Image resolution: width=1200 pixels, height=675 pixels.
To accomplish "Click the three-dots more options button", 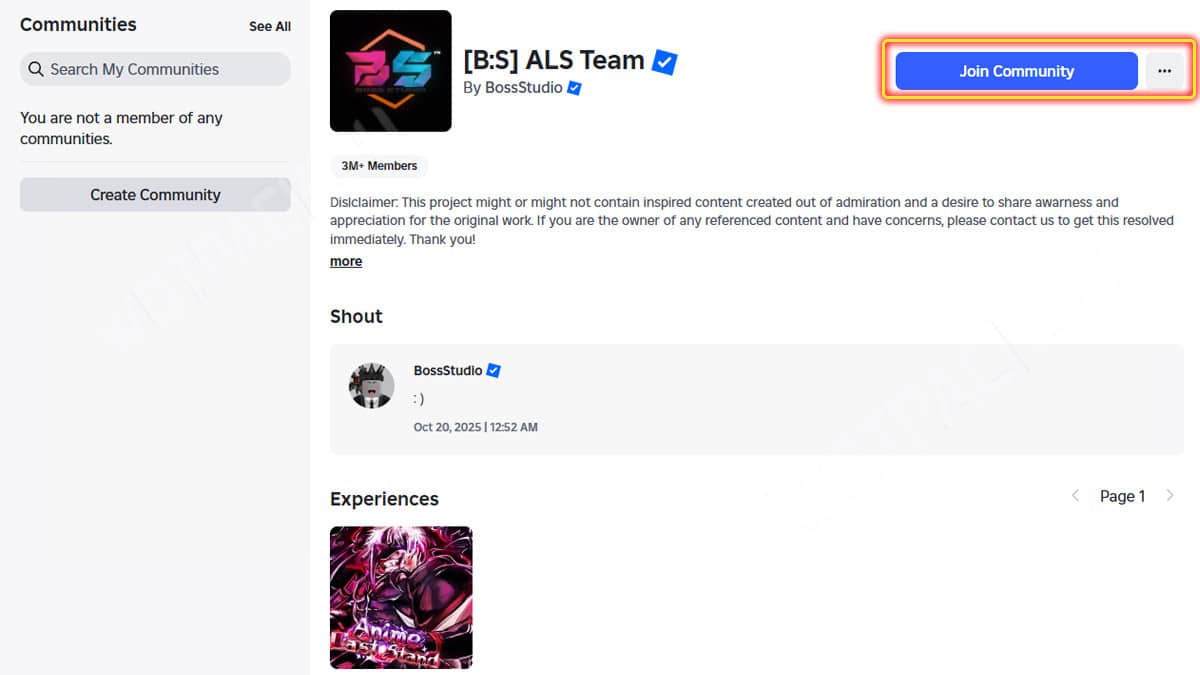I will (1164, 71).
